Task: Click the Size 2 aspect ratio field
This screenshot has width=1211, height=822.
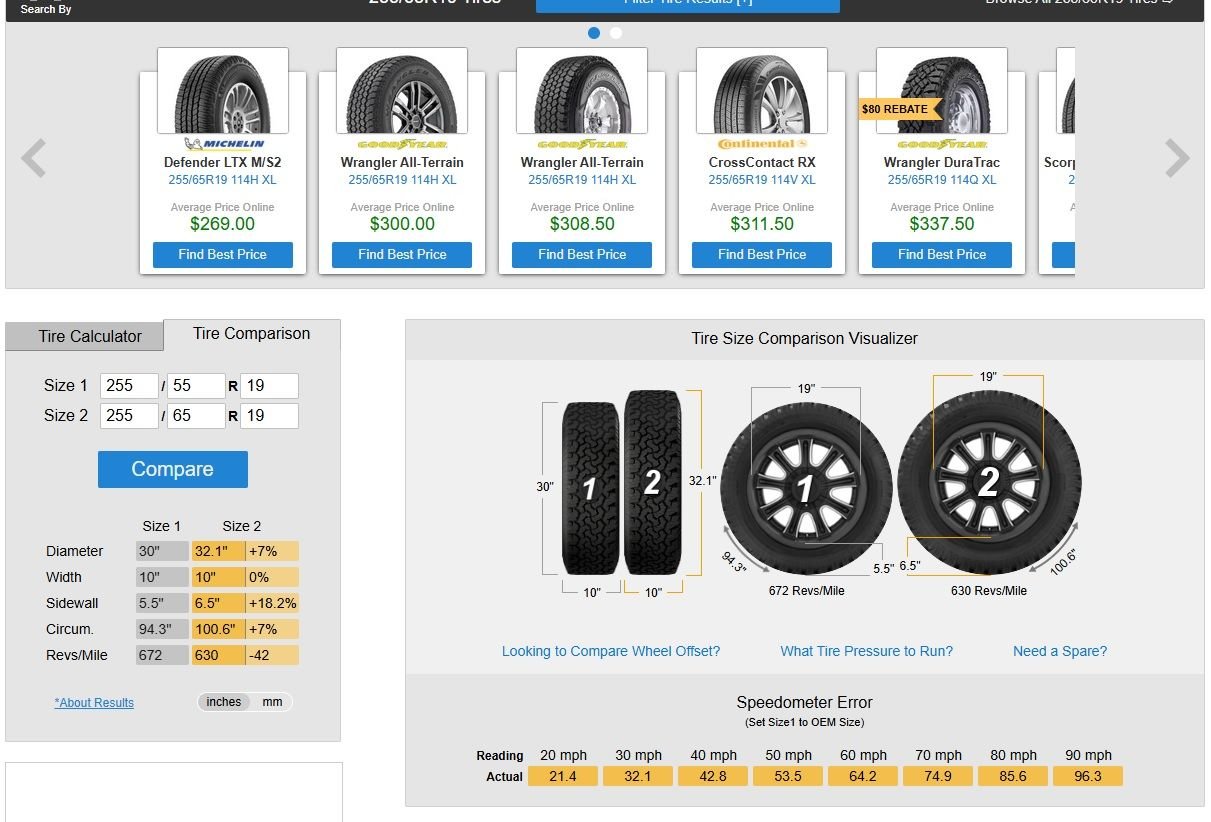Action: [x=196, y=416]
